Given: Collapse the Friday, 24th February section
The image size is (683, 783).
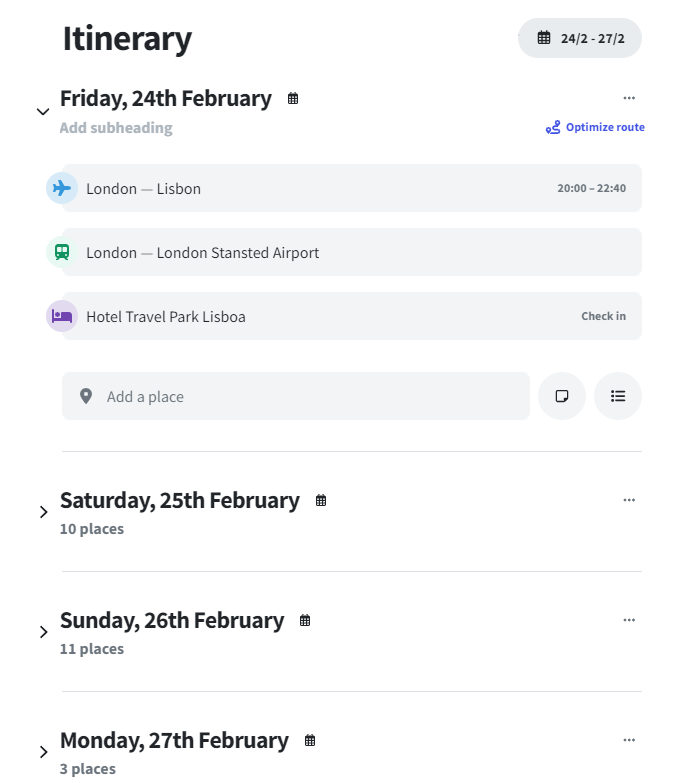Looking at the screenshot, I should point(43,111).
